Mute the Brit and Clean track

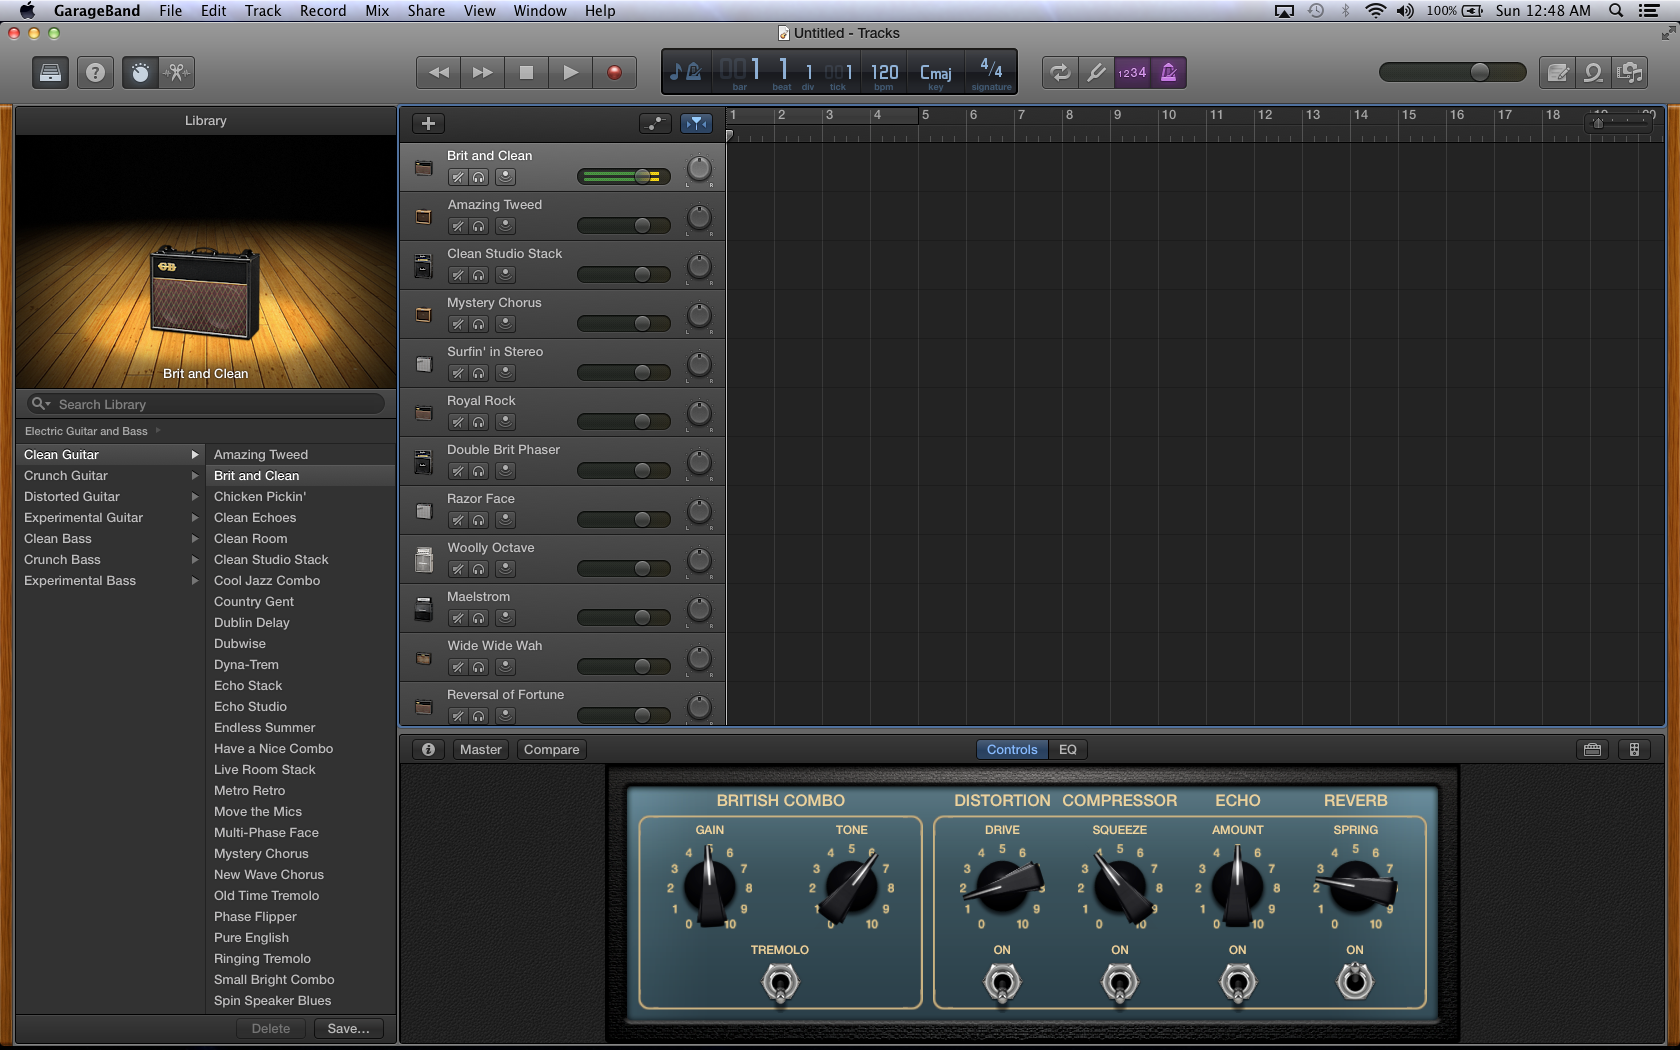coord(458,177)
